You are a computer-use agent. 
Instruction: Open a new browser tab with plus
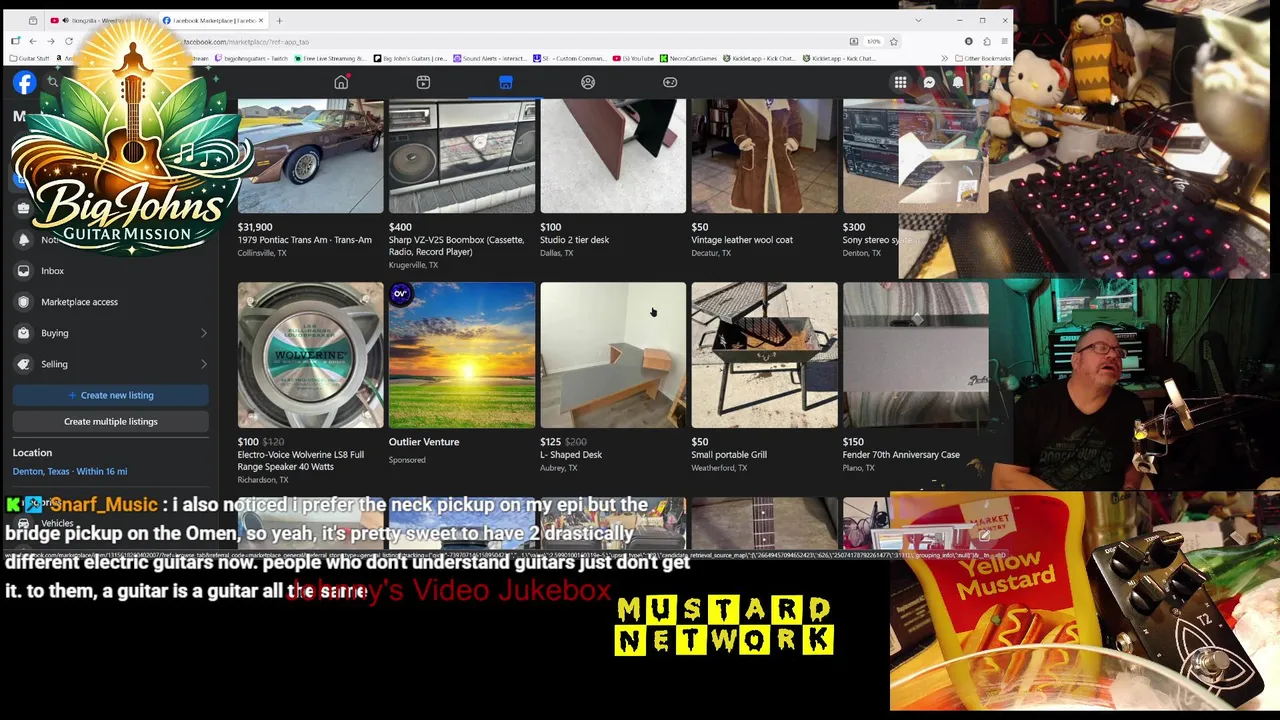pyautogui.click(x=279, y=20)
